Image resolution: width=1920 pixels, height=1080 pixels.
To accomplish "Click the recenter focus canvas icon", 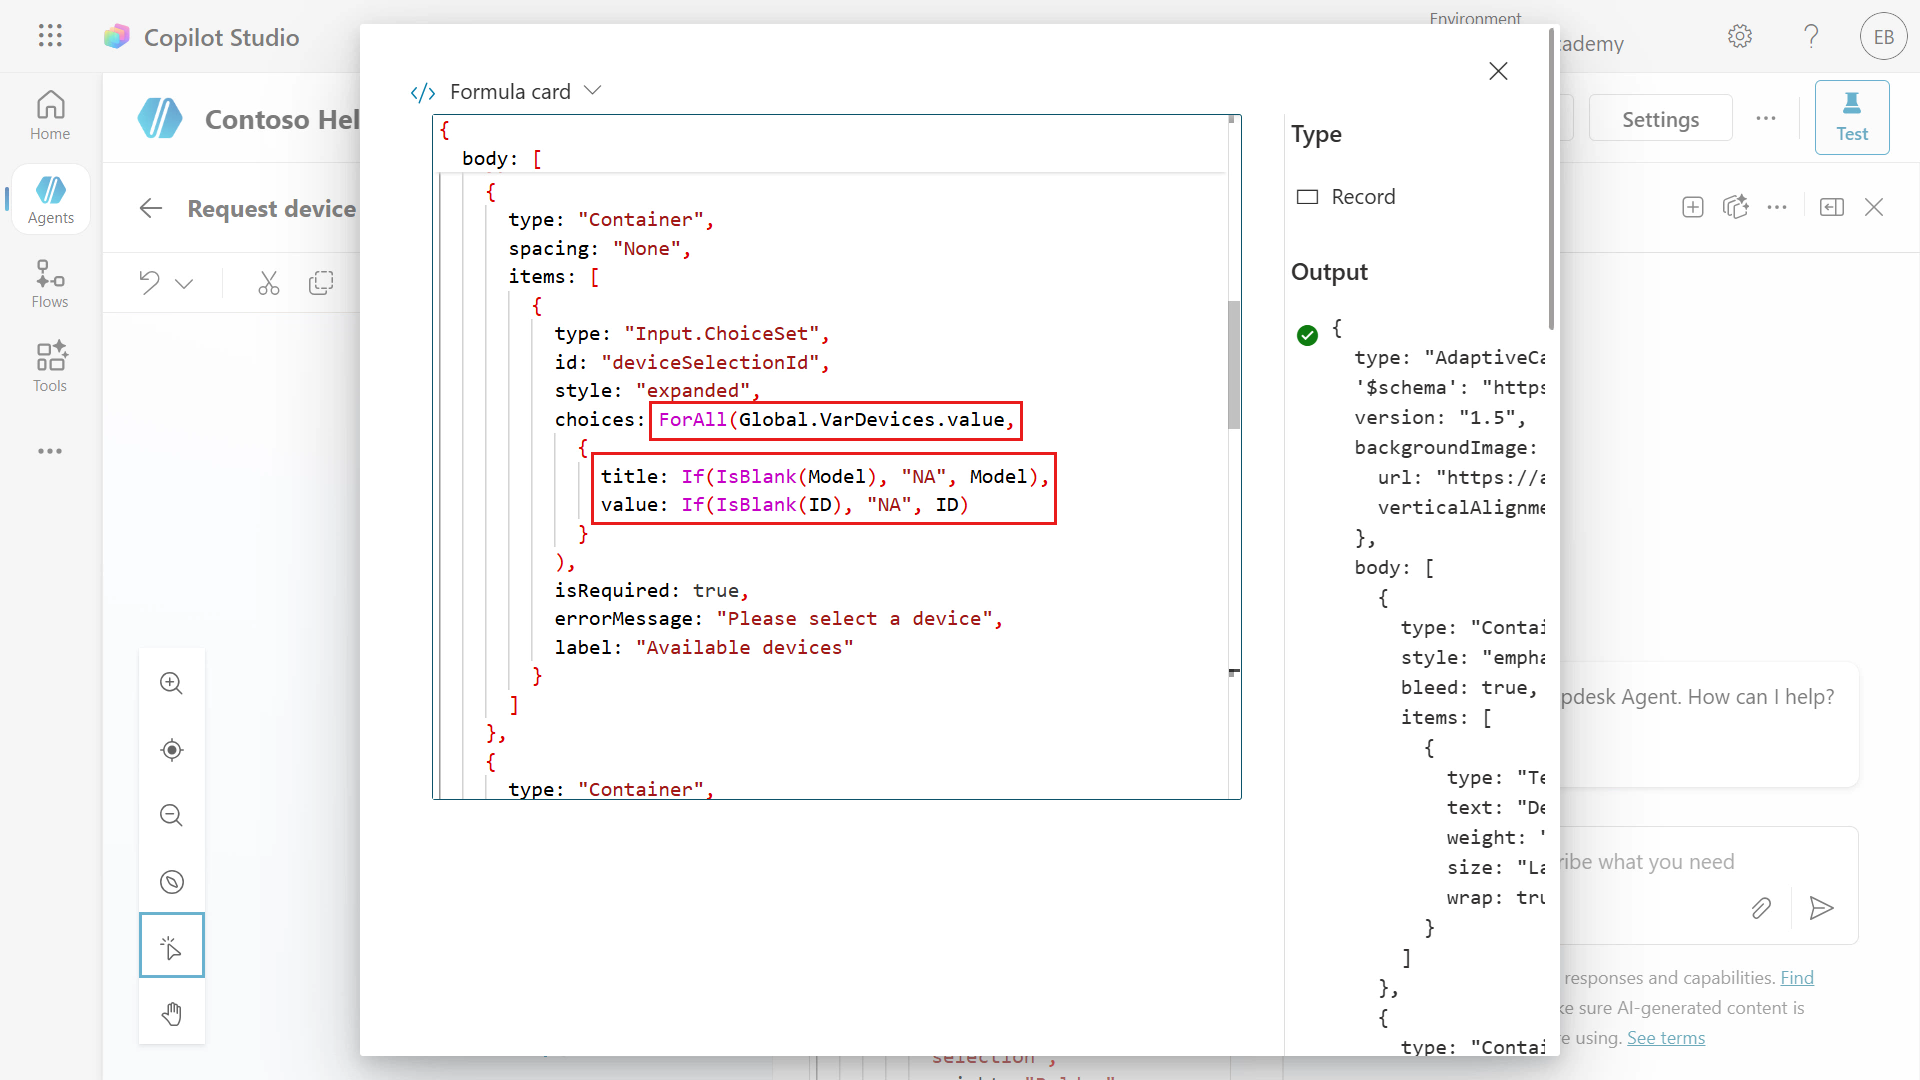I will [172, 750].
